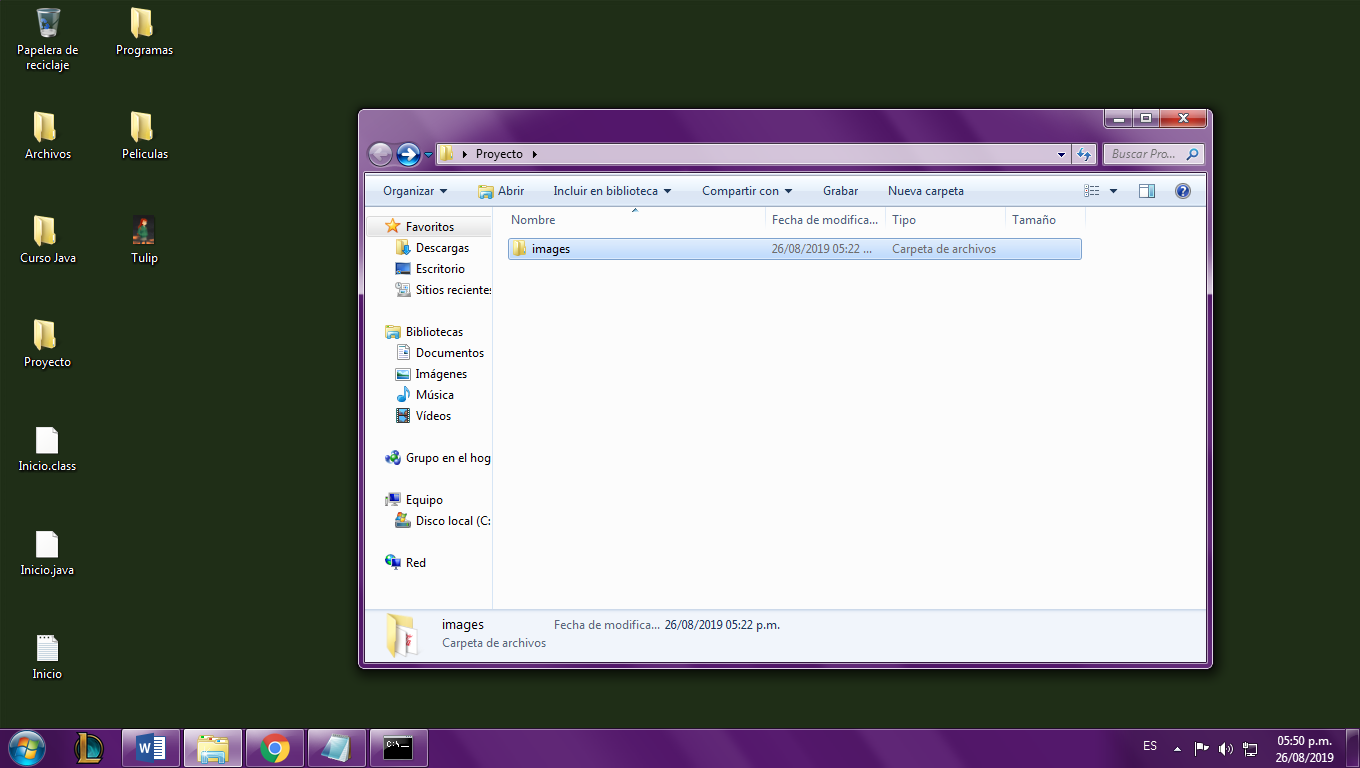The width and height of the screenshot is (1360, 768).
Task: Open Explorer help question mark icon
Action: point(1183,191)
